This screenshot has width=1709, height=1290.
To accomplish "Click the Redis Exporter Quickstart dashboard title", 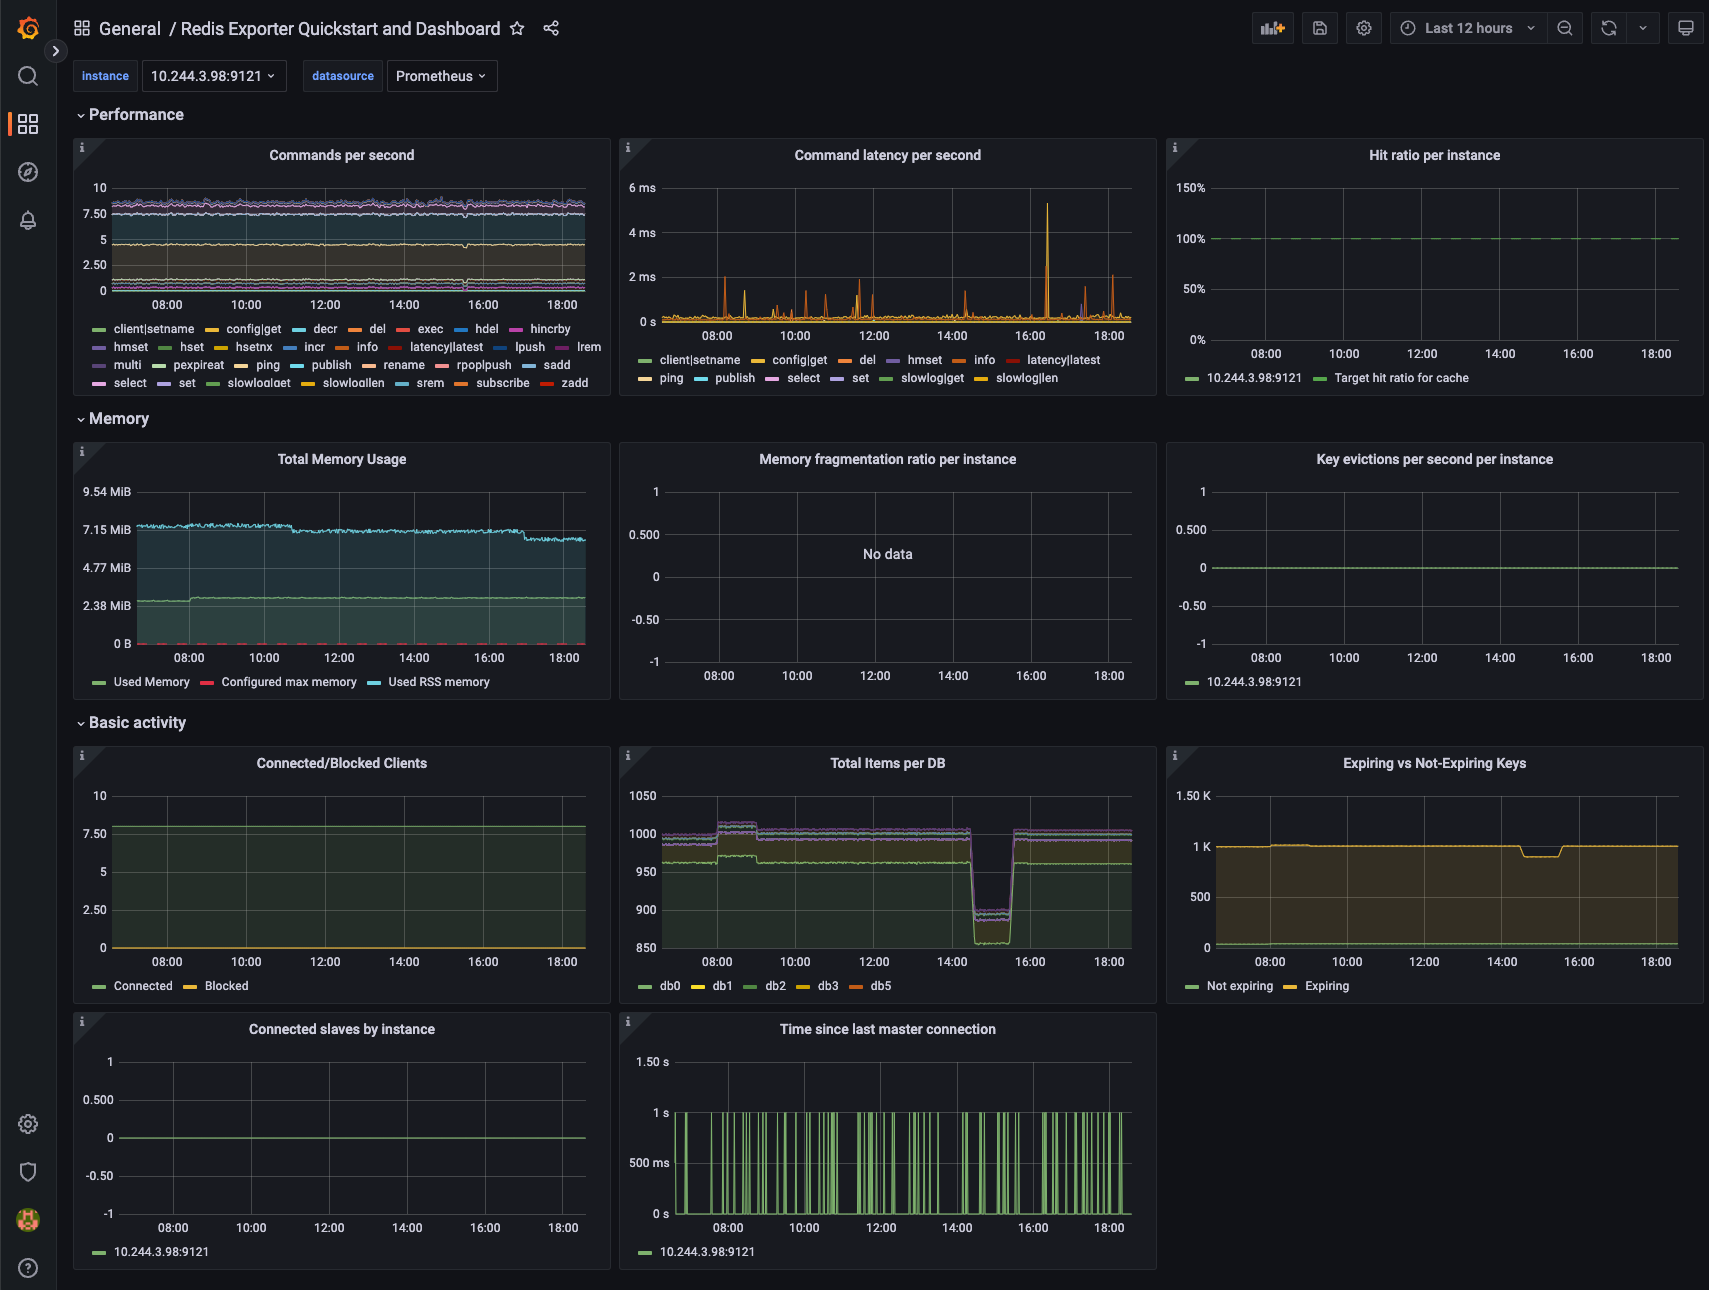I will (x=340, y=29).
